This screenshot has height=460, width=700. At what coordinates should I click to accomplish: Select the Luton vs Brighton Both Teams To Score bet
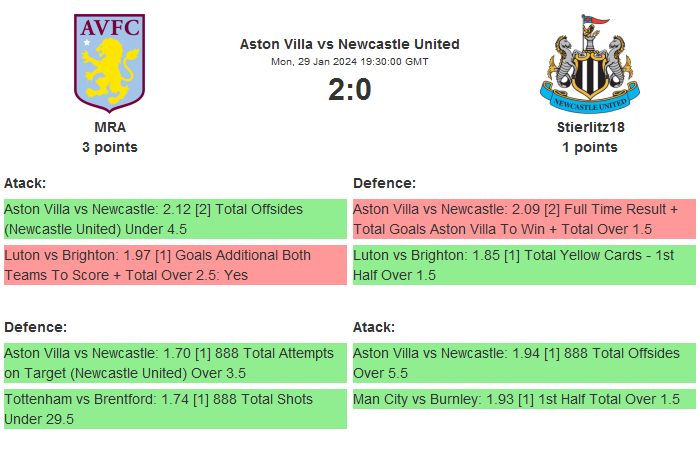pos(175,265)
